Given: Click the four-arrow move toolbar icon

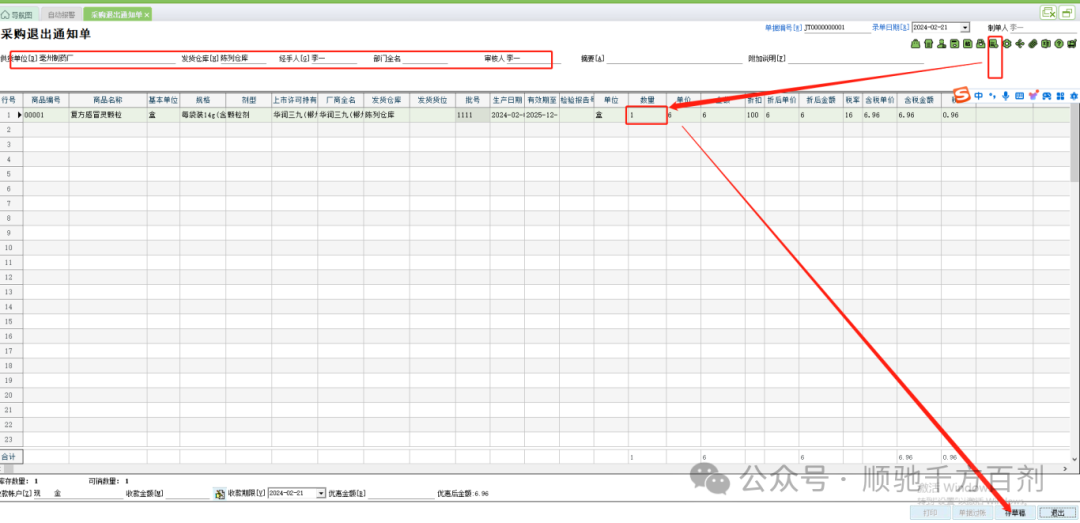Looking at the screenshot, I should click(1019, 44).
